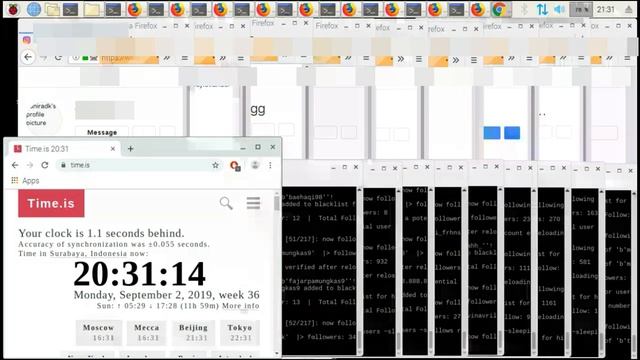Select the Beijing city tile
Screen dimensions: 640x360
(193, 332)
